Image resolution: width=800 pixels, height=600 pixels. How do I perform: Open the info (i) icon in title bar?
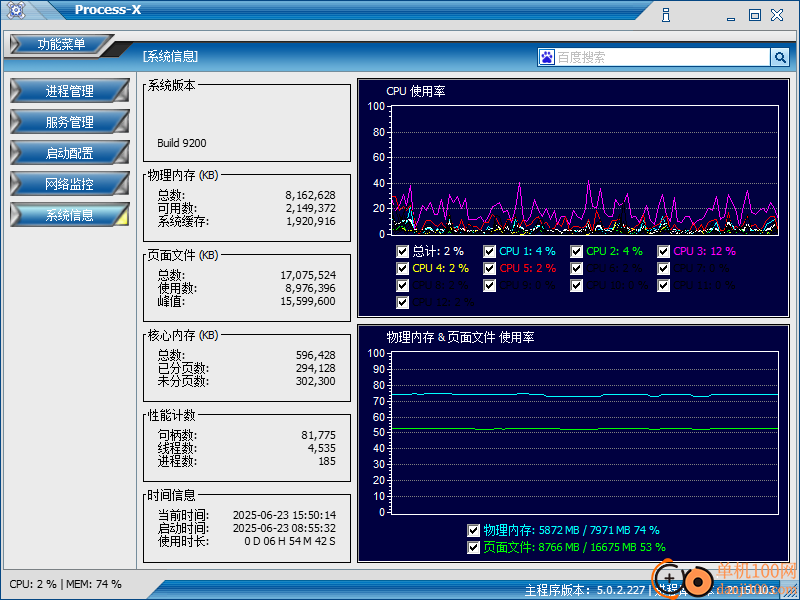pyautogui.click(x=666, y=15)
